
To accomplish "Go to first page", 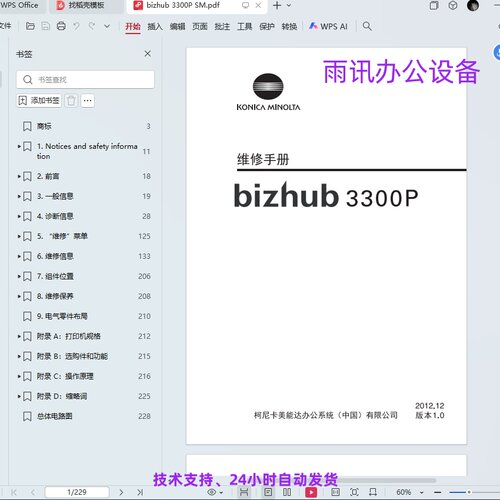I will (x=14, y=492).
